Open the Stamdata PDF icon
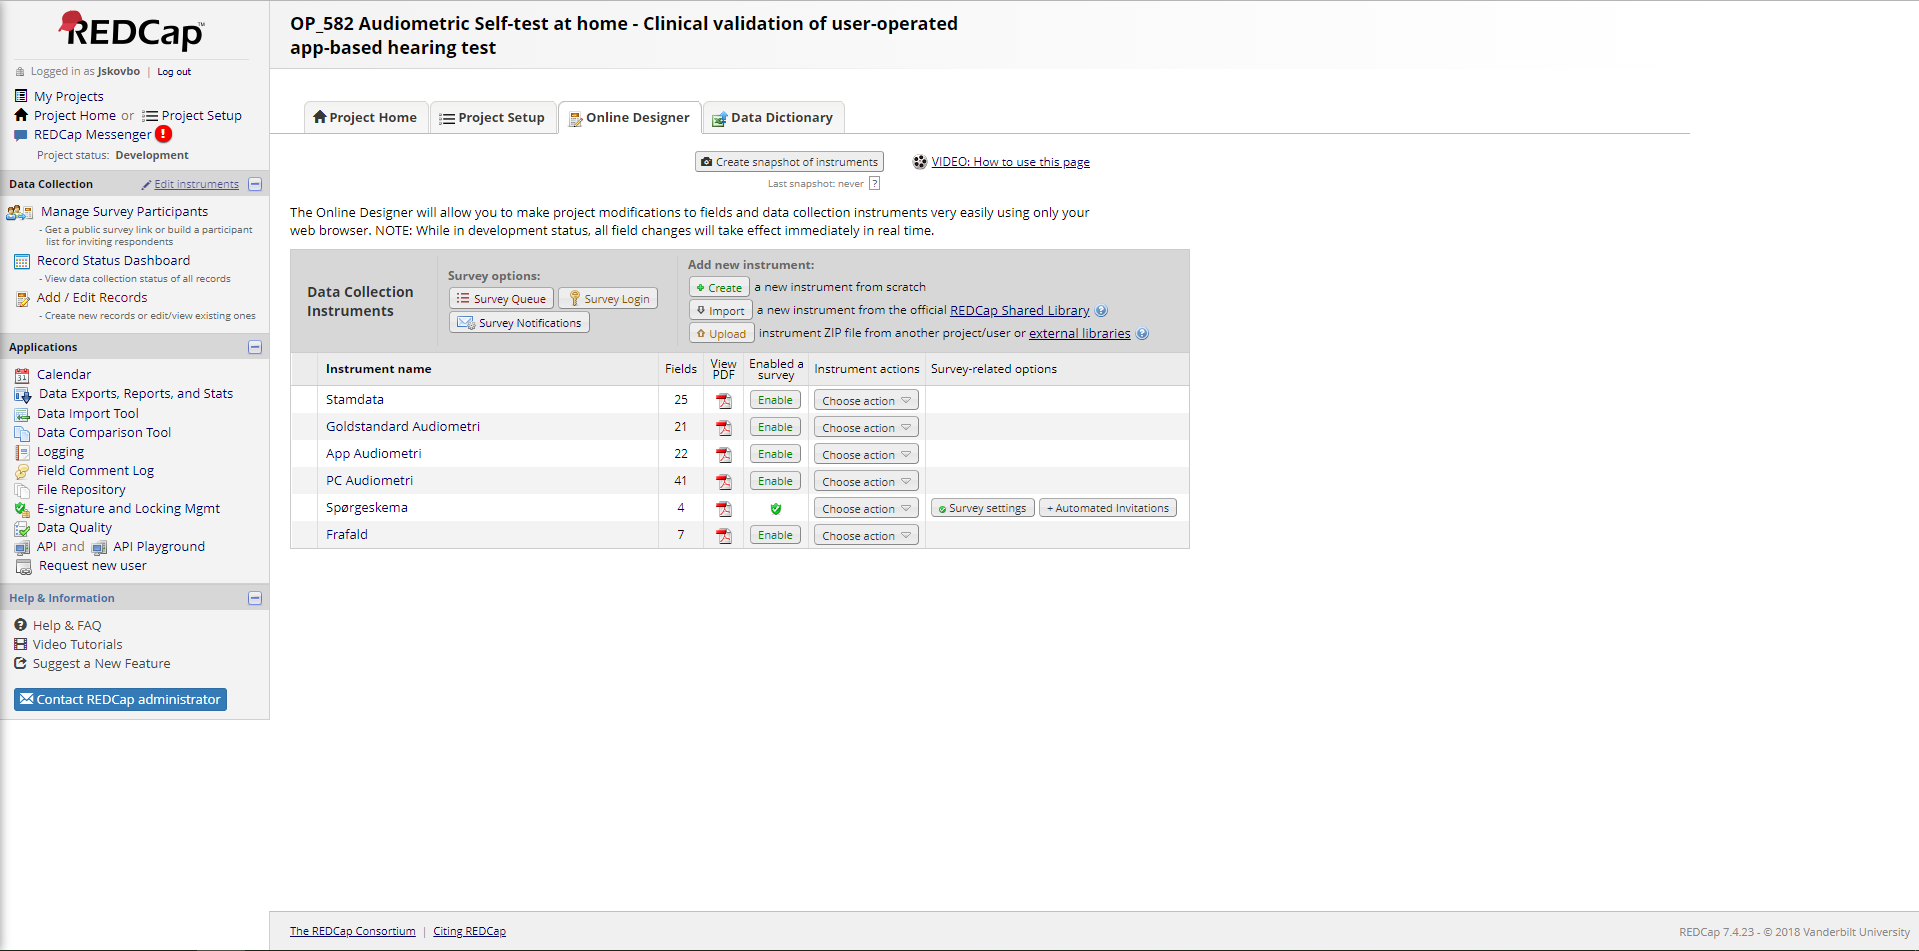 click(724, 401)
